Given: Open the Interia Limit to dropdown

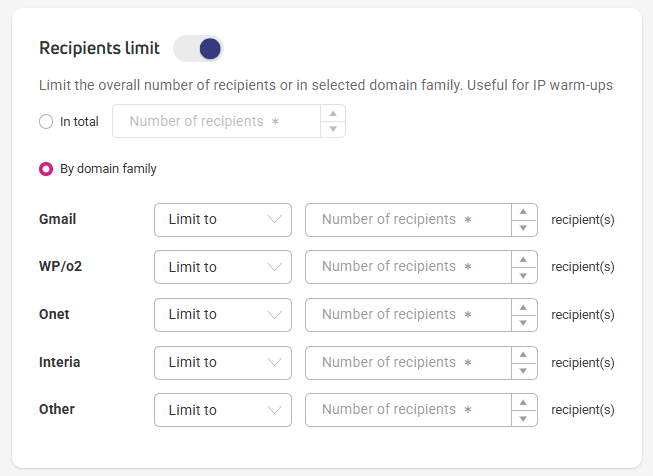Looking at the screenshot, I should 223,363.
